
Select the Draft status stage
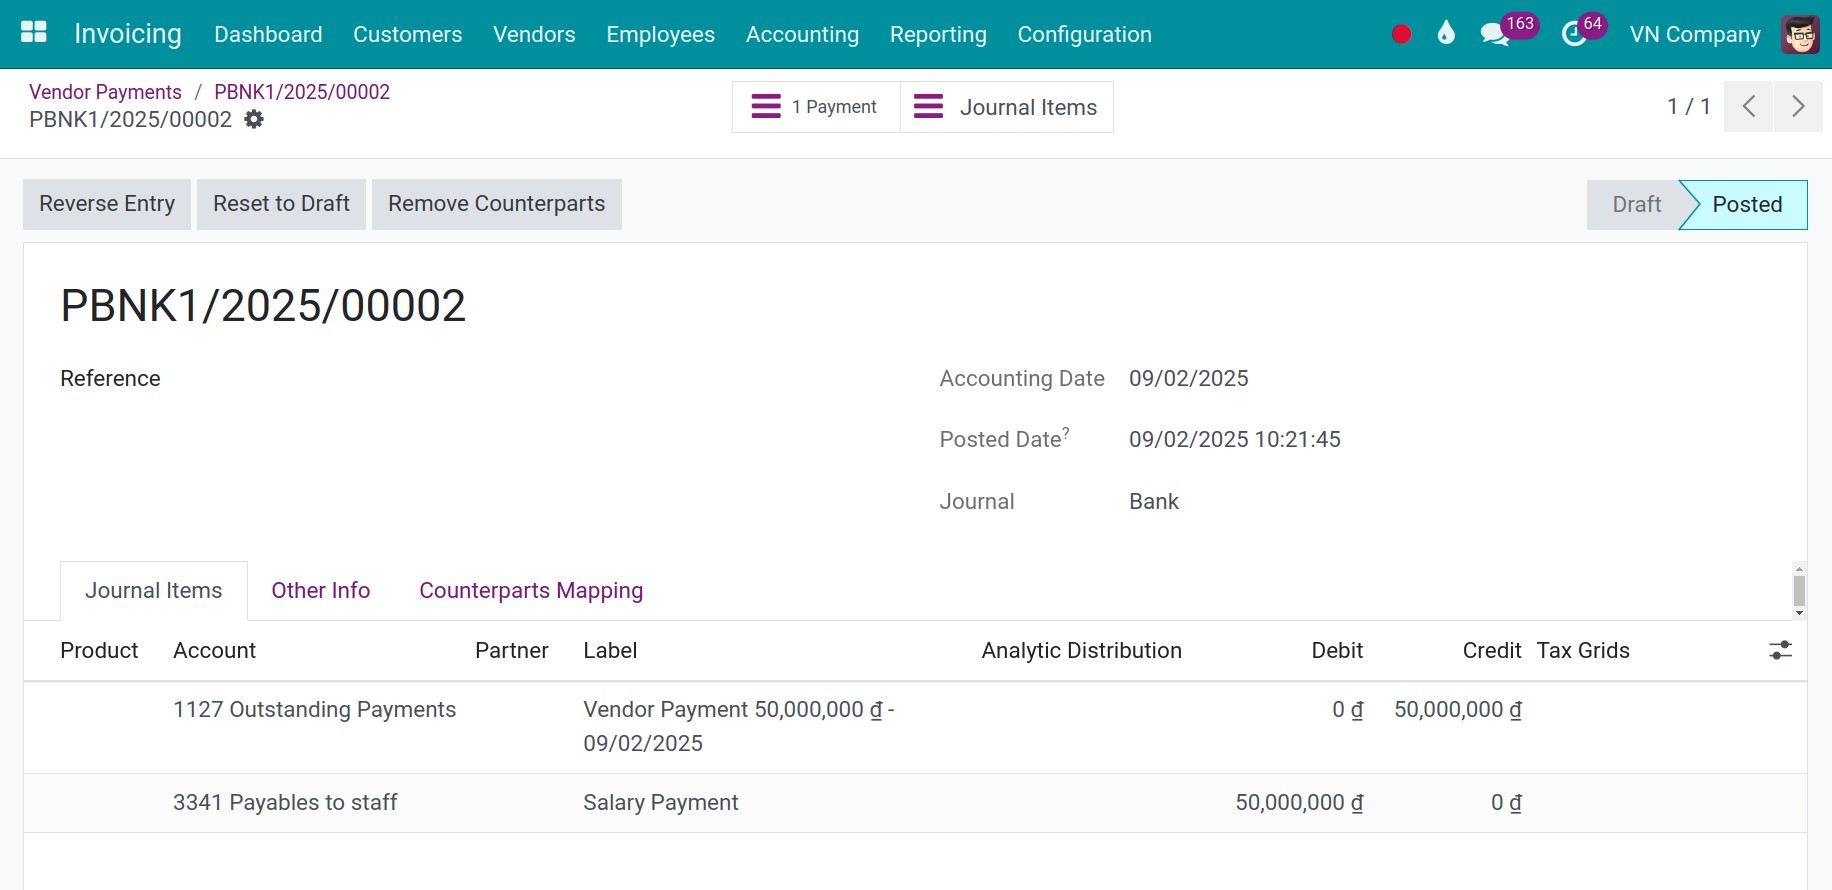(1636, 205)
